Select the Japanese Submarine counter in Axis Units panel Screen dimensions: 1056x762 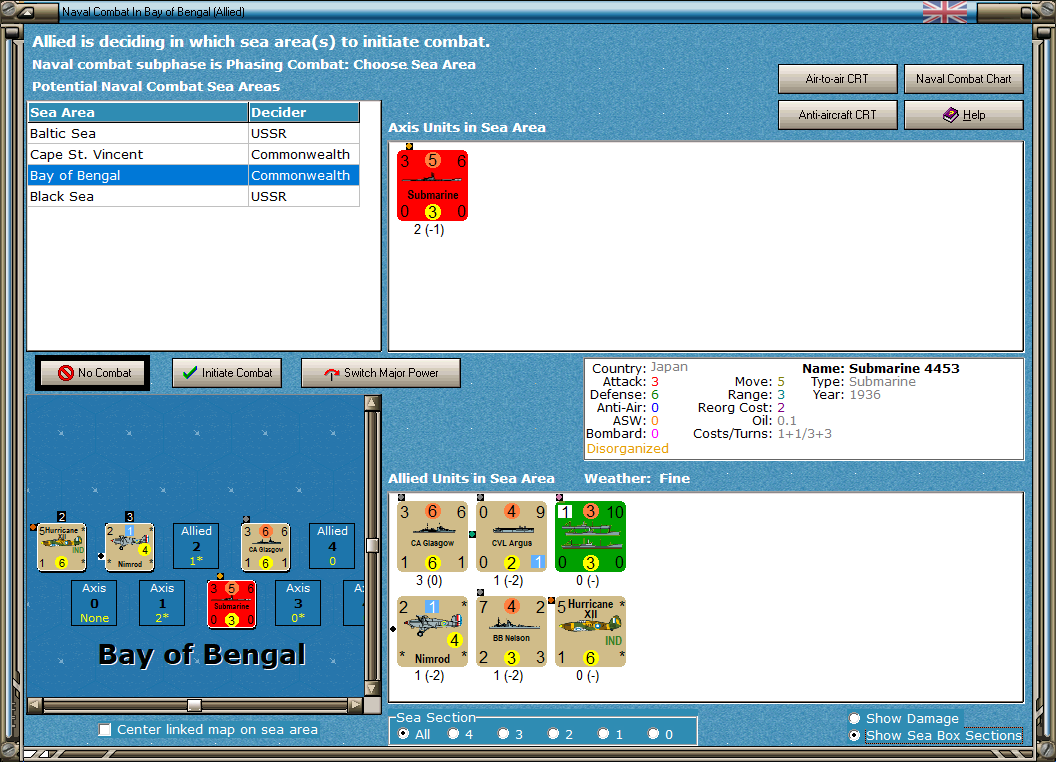click(x=432, y=185)
